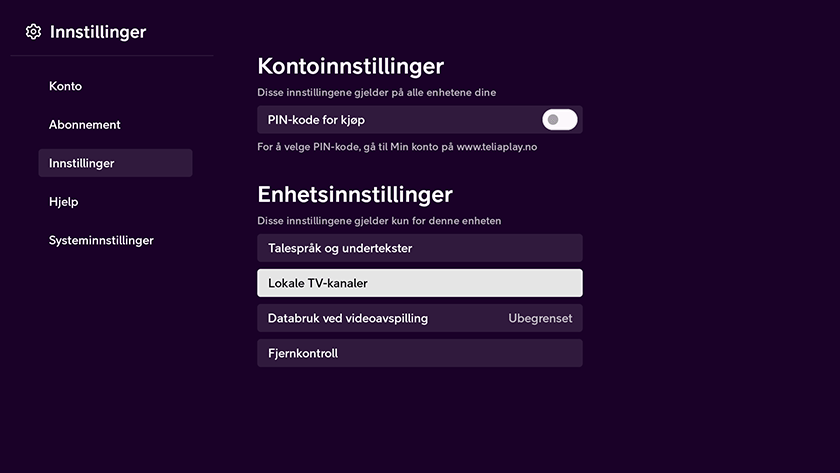Viewport: 840px width, 473px height.
Task: Click the 'gjelder kun for denne enheten' description
Action: [379, 221]
